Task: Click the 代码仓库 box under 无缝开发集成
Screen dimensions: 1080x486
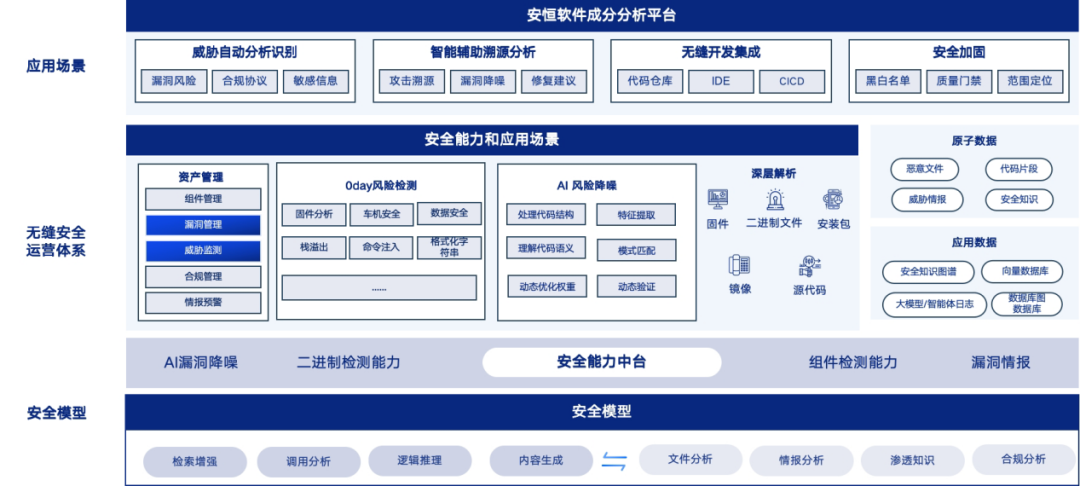Action: coord(648,82)
